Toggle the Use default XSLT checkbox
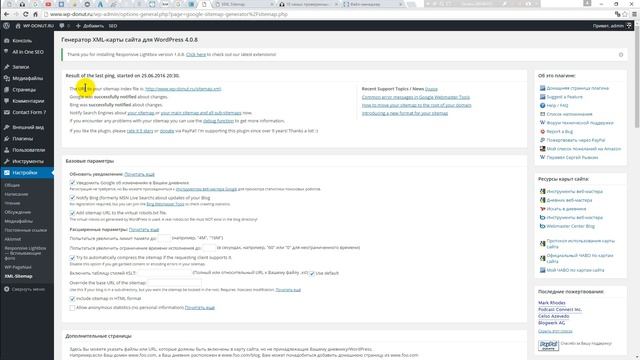This screenshot has width=640, height=360. coord(312,273)
